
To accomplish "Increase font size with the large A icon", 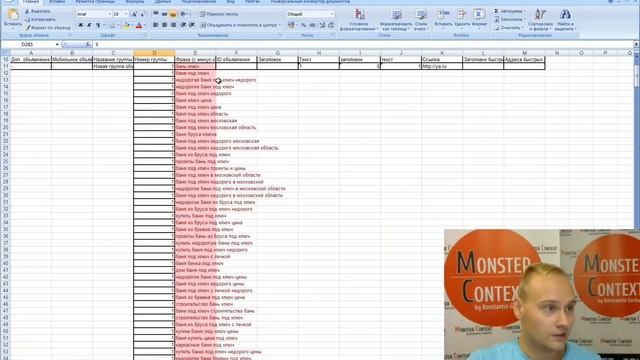I will pyautogui.click(x=134, y=14).
